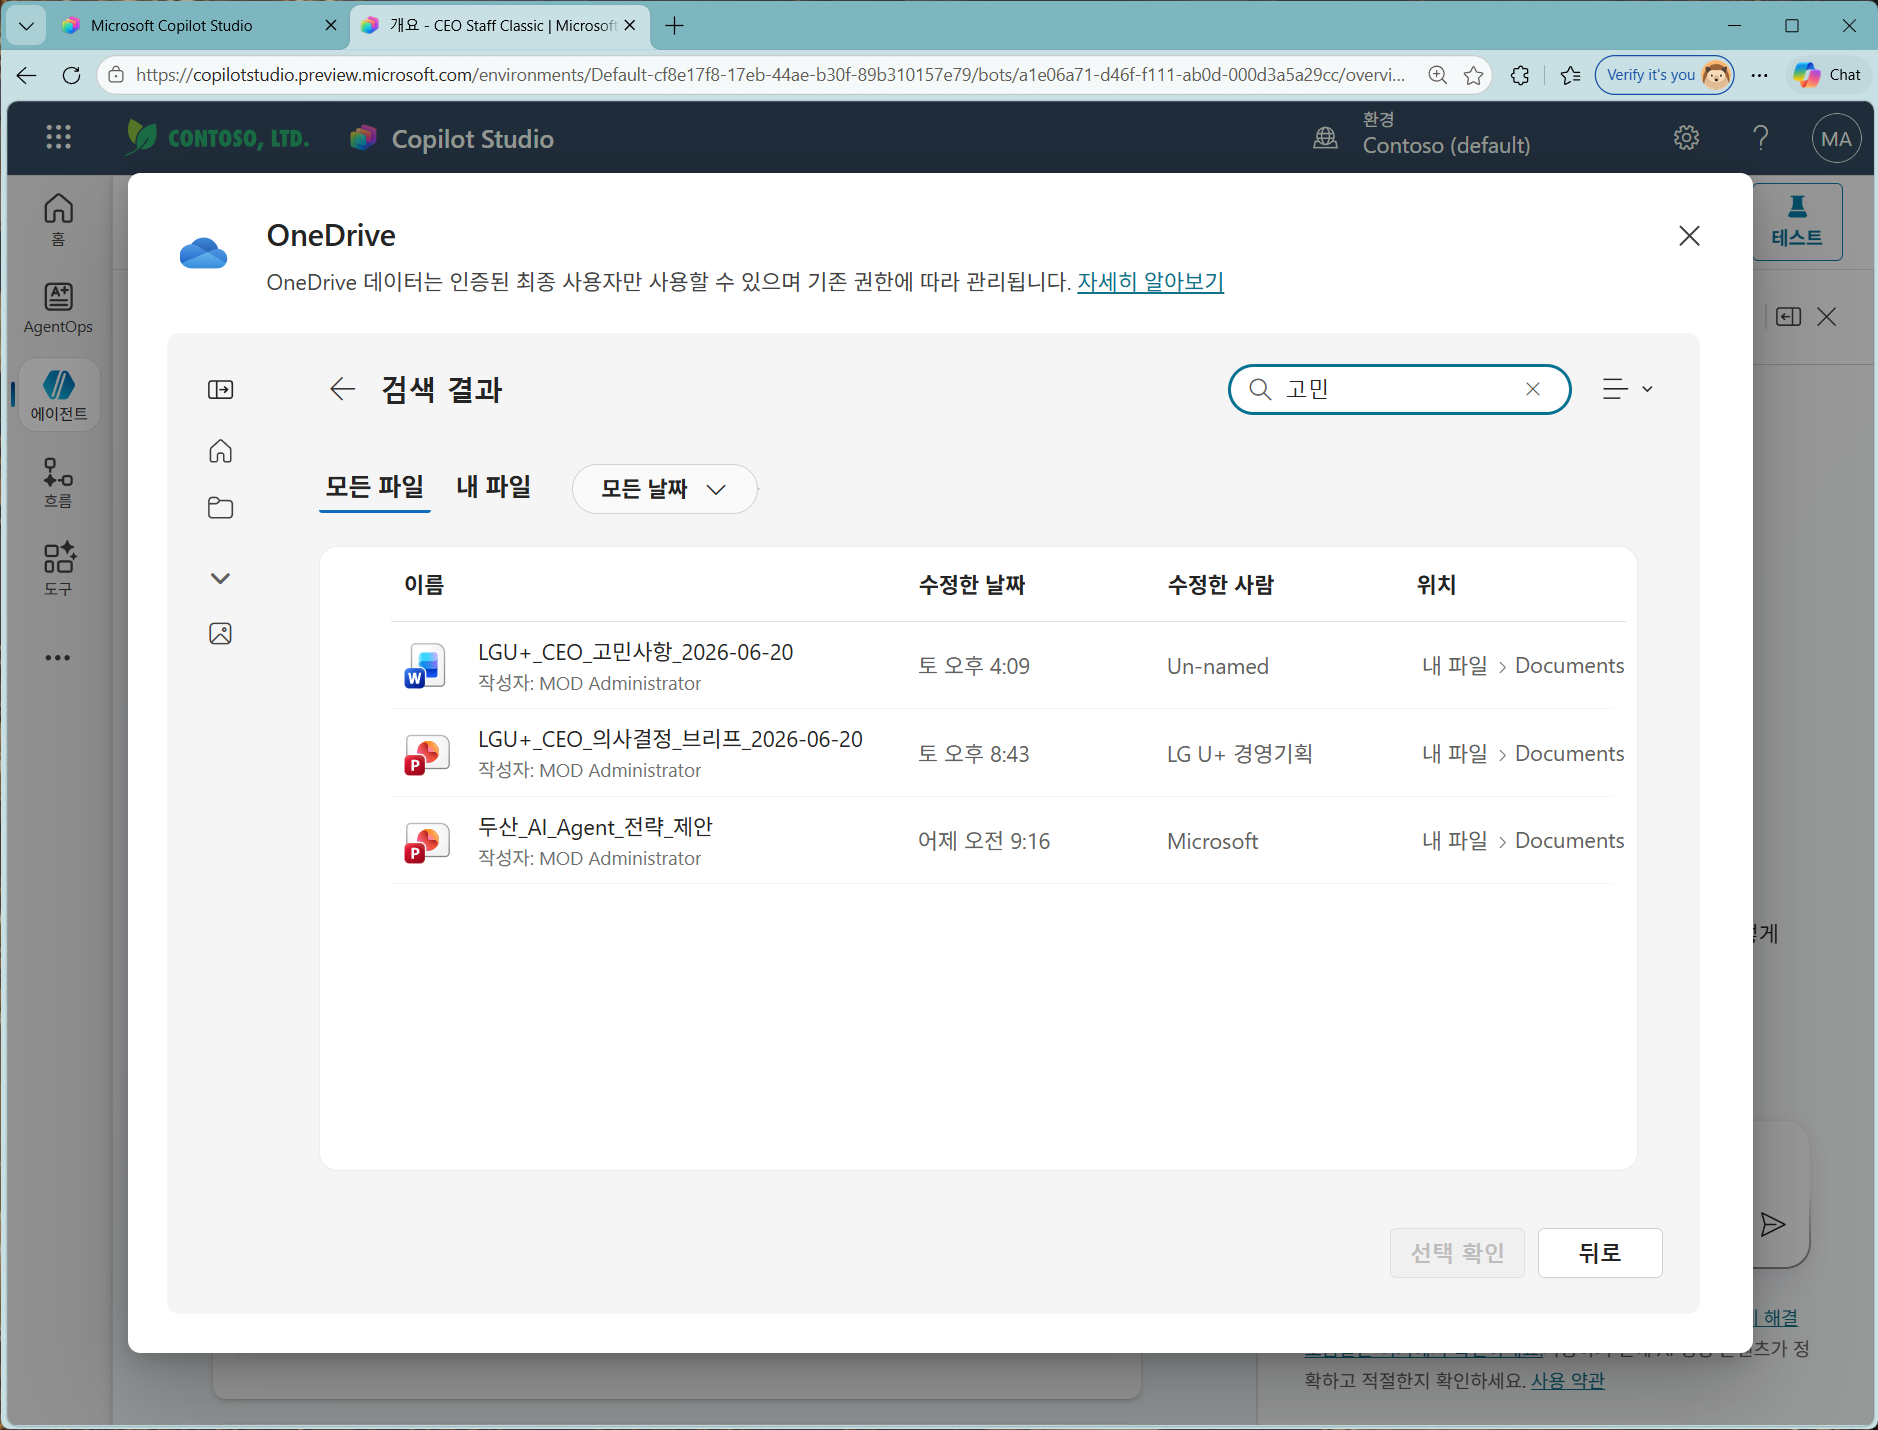Open 도구 tools in sidebar
The image size is (1878, 1430).
pos(58,569)
